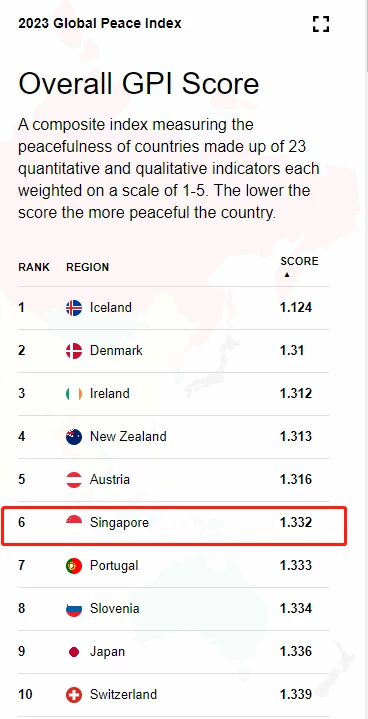Click Iceland's flag icon
The width and height of the screenshot is (368, 719).
click(x=74, y=308)
